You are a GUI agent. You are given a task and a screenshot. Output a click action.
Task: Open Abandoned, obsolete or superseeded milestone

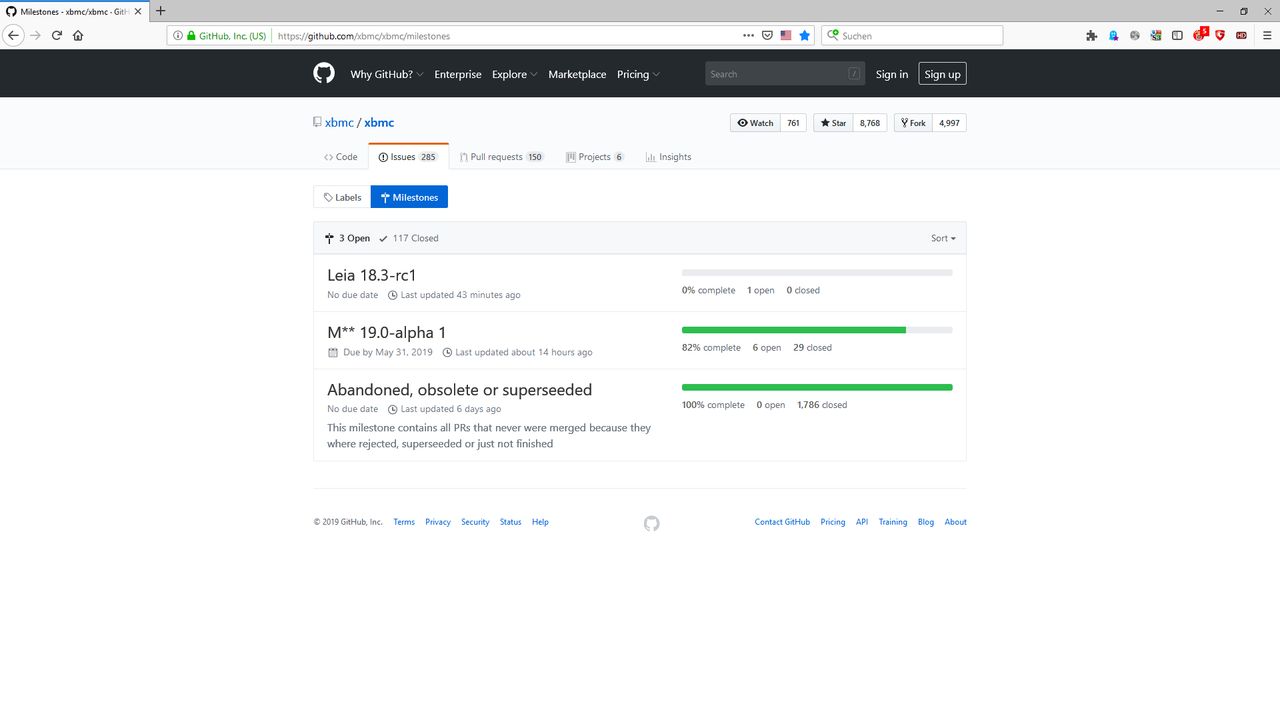coord(460,390)
